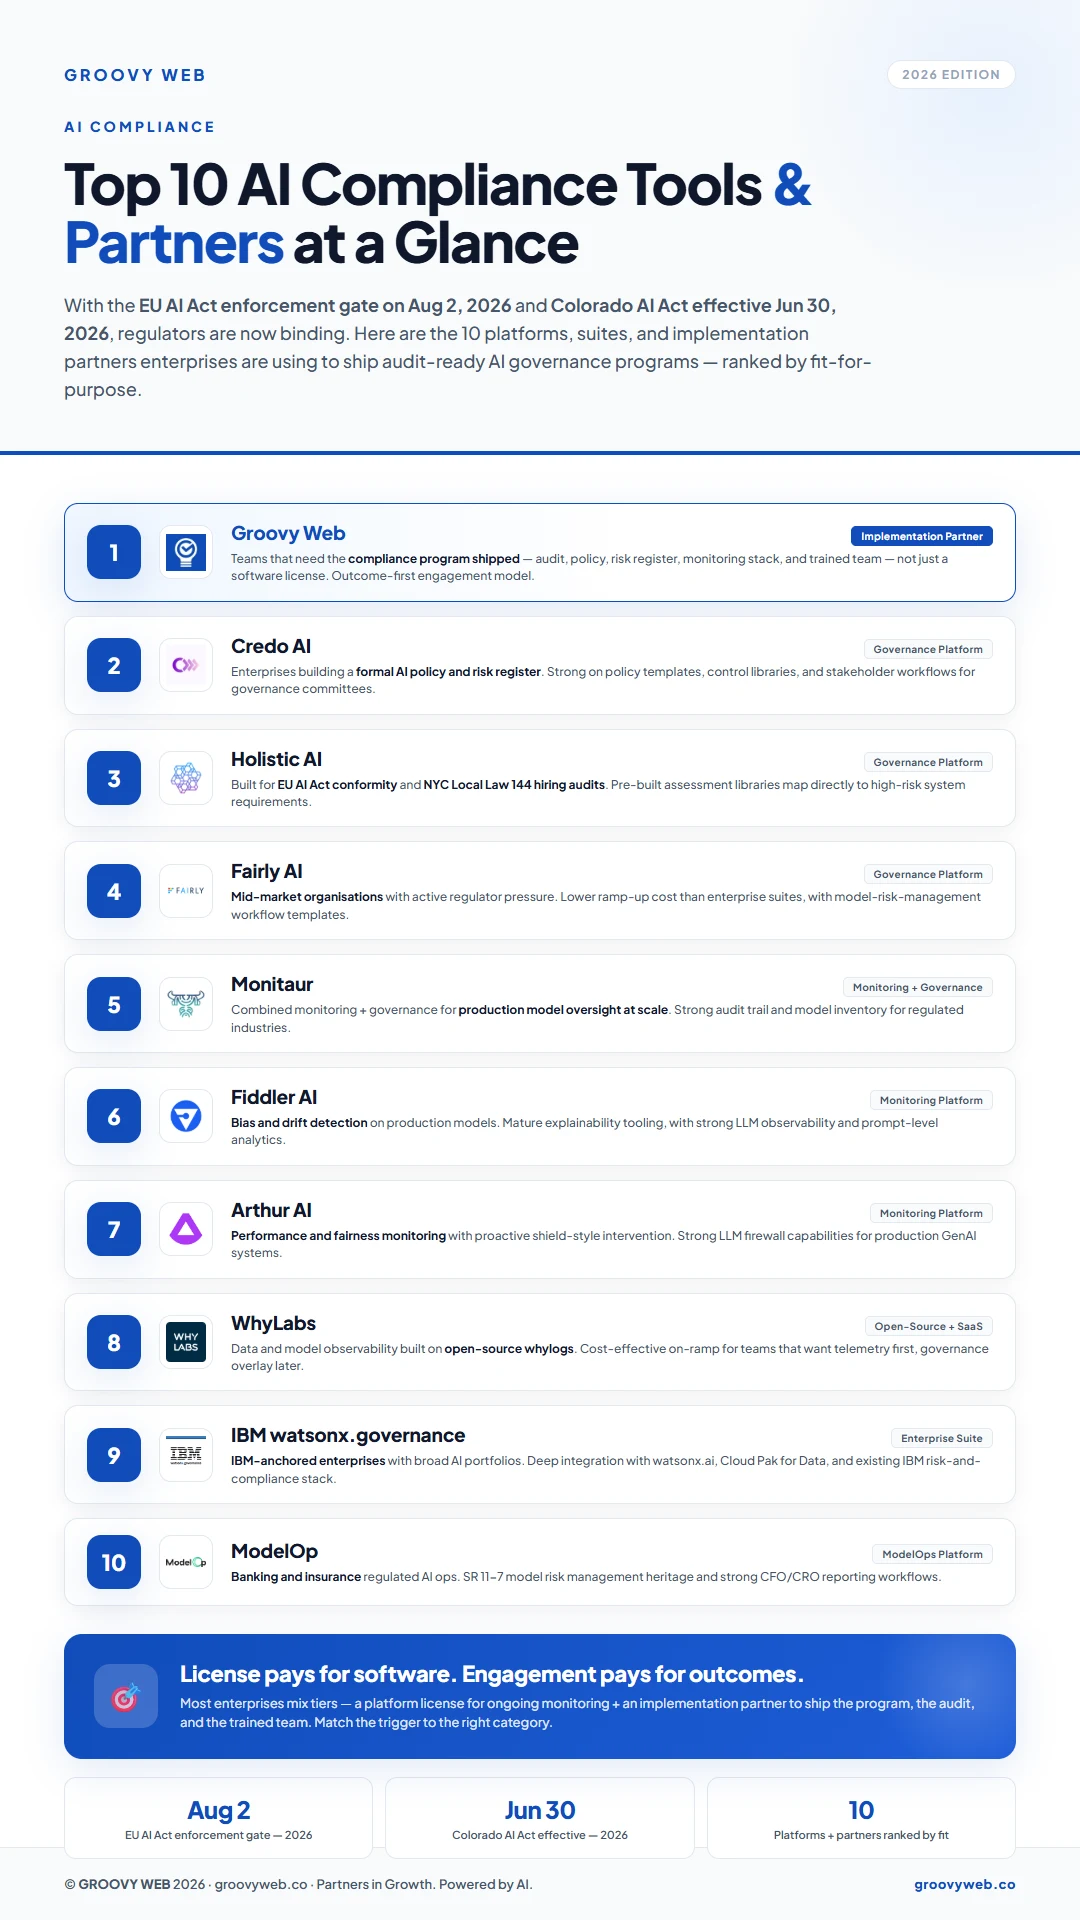1080x1920 pixels.
Task: Click 'Colorado AI Act effective — 2026' caption
Action: pyautogui.click(x=540, y=1835)
